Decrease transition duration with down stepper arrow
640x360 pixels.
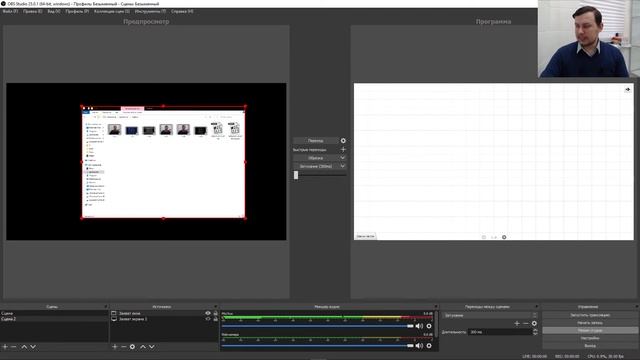(535, 334)
